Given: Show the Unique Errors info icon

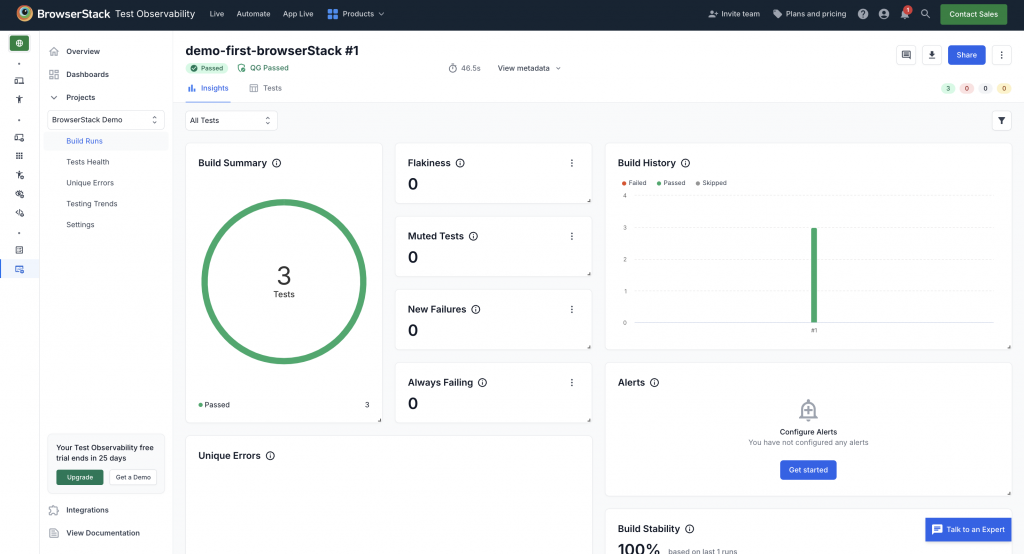Looking at the screenshot, I should (x=270, y=455).
